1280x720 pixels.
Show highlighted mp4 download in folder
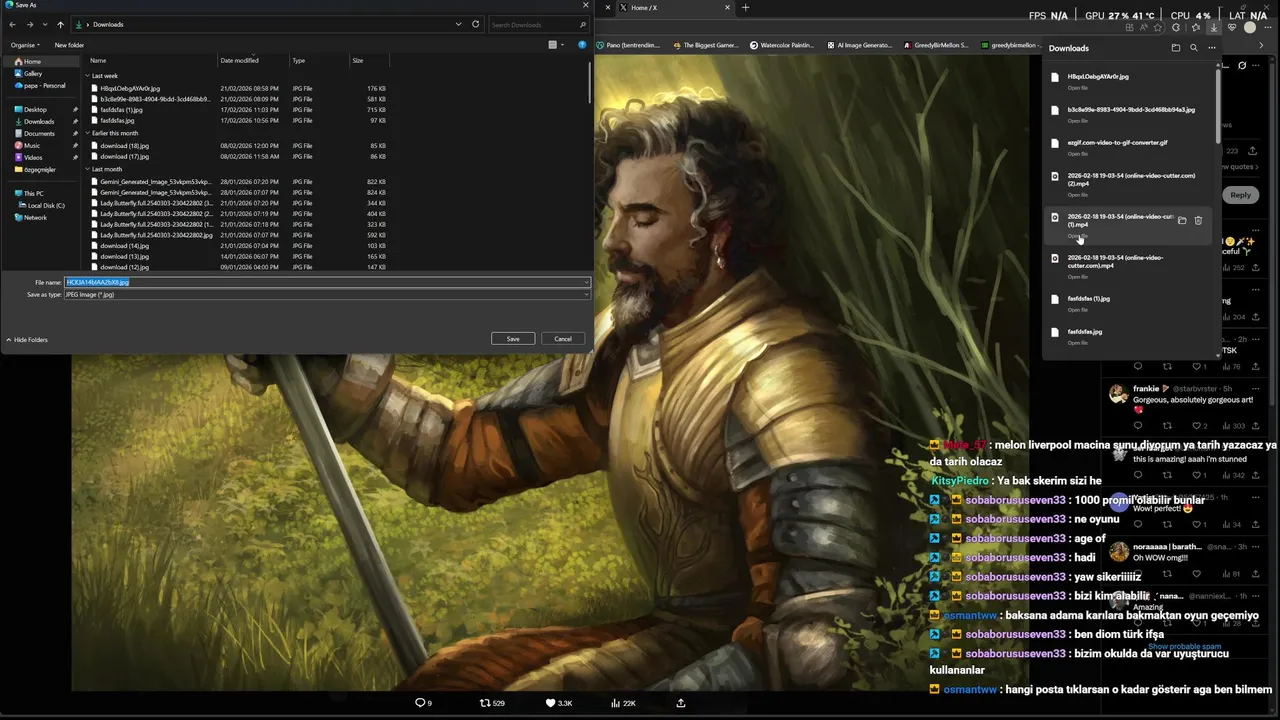pos(1182,220)
